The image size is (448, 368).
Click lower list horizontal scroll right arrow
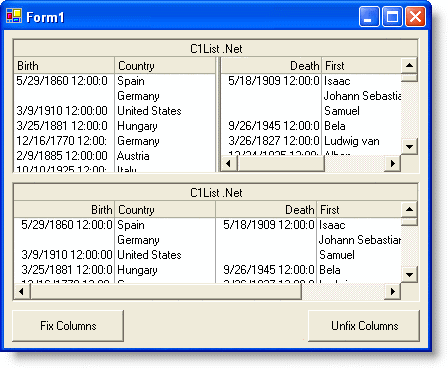[393, 291]
